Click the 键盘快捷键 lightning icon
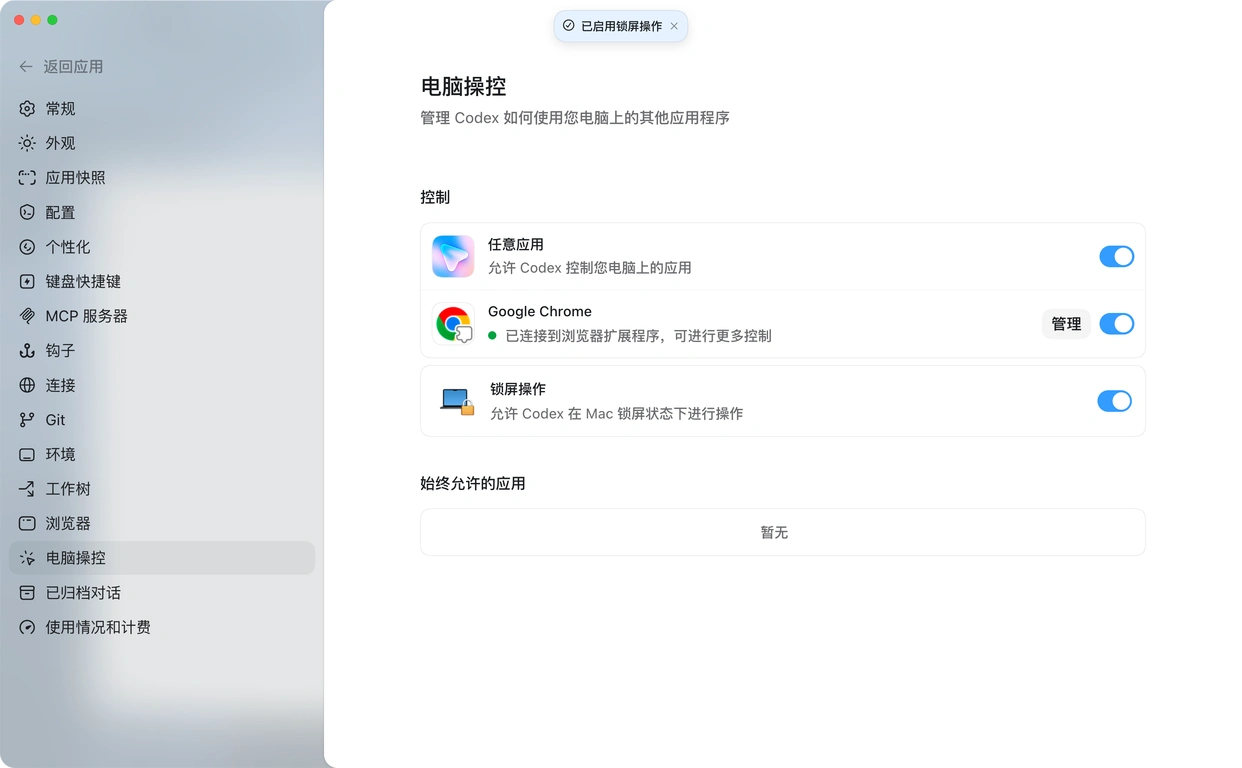This screenshot has width=1242, height=768. [x=27, y=282]
